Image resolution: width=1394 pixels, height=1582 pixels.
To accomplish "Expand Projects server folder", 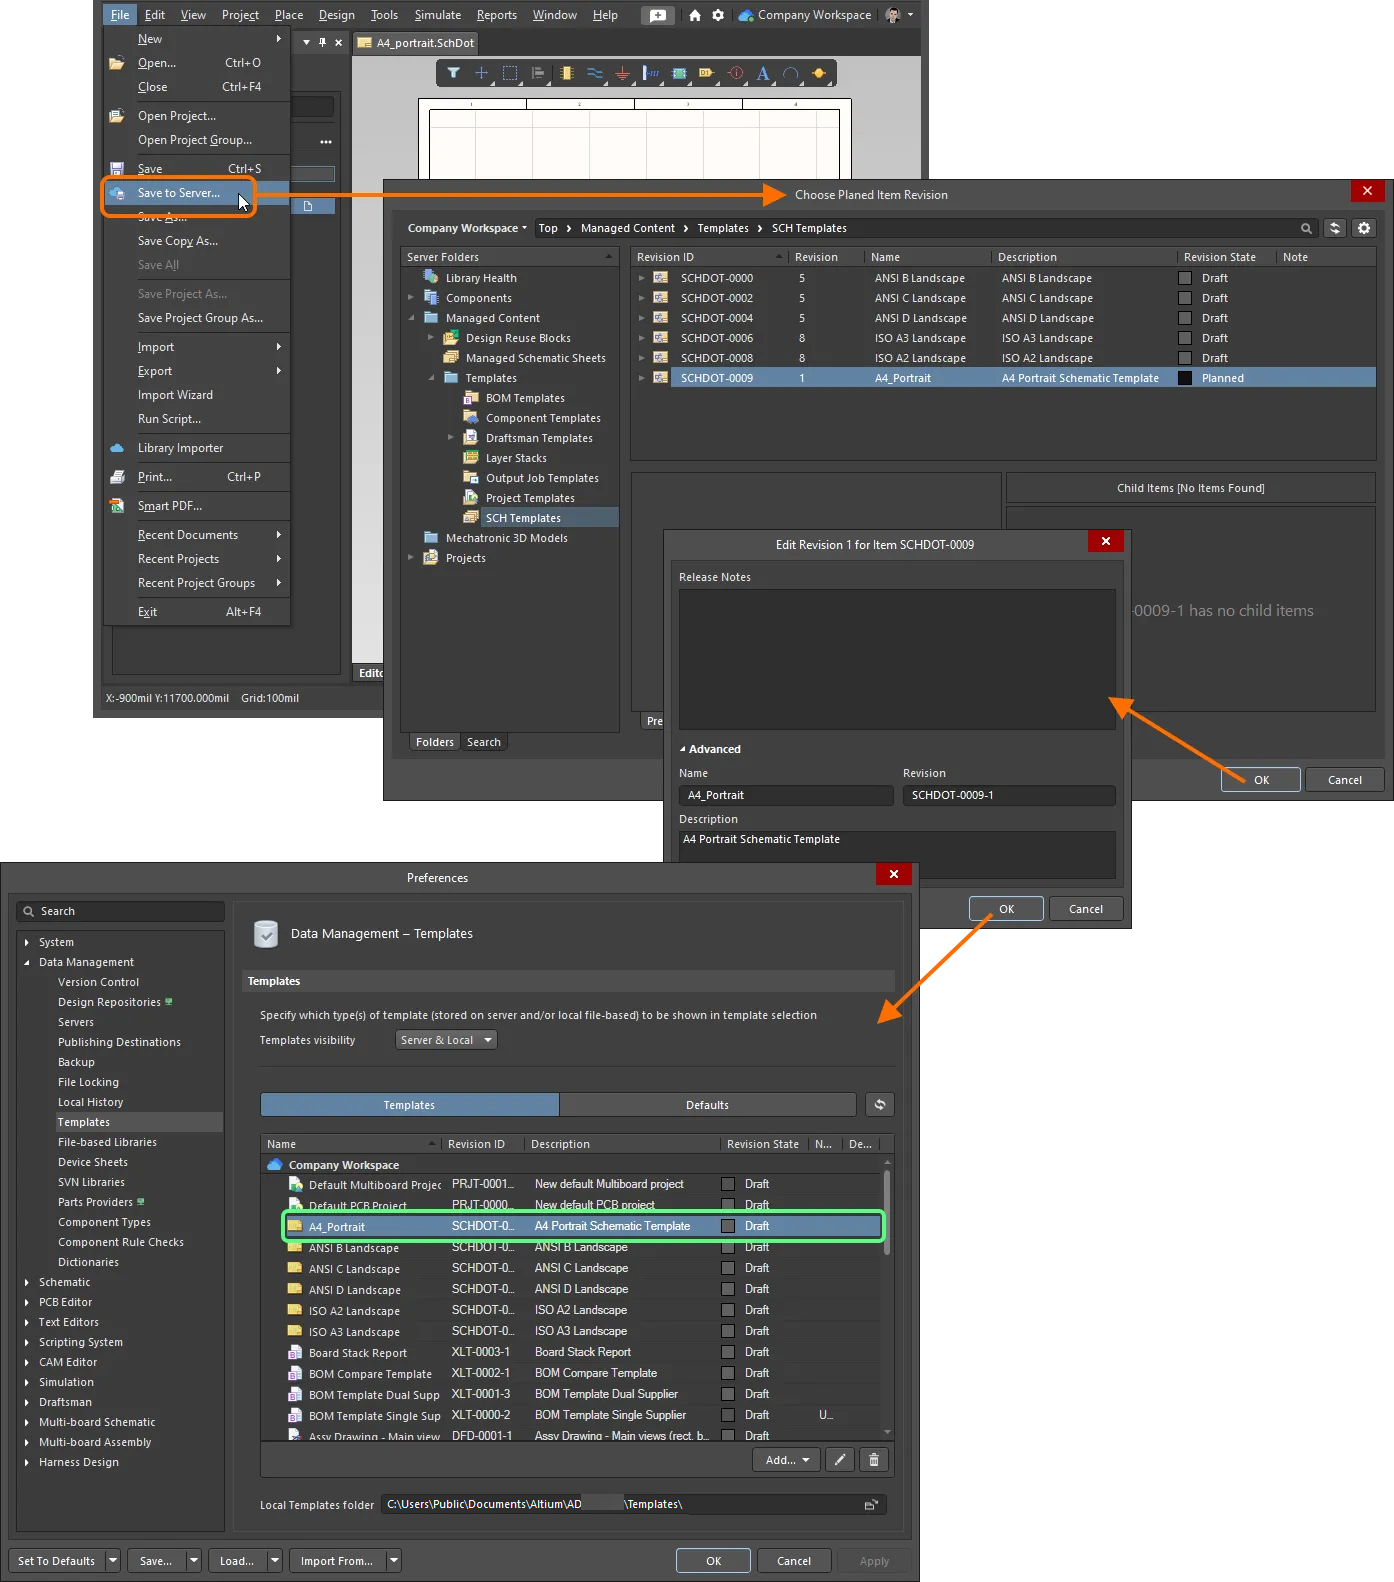I will (x=411, y=558).
